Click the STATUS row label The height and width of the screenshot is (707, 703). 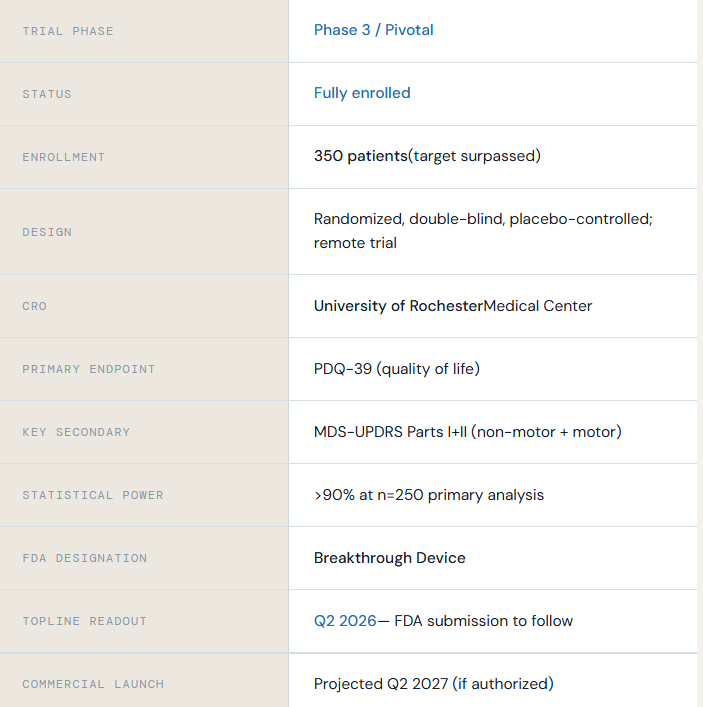[x=47, y=94]
